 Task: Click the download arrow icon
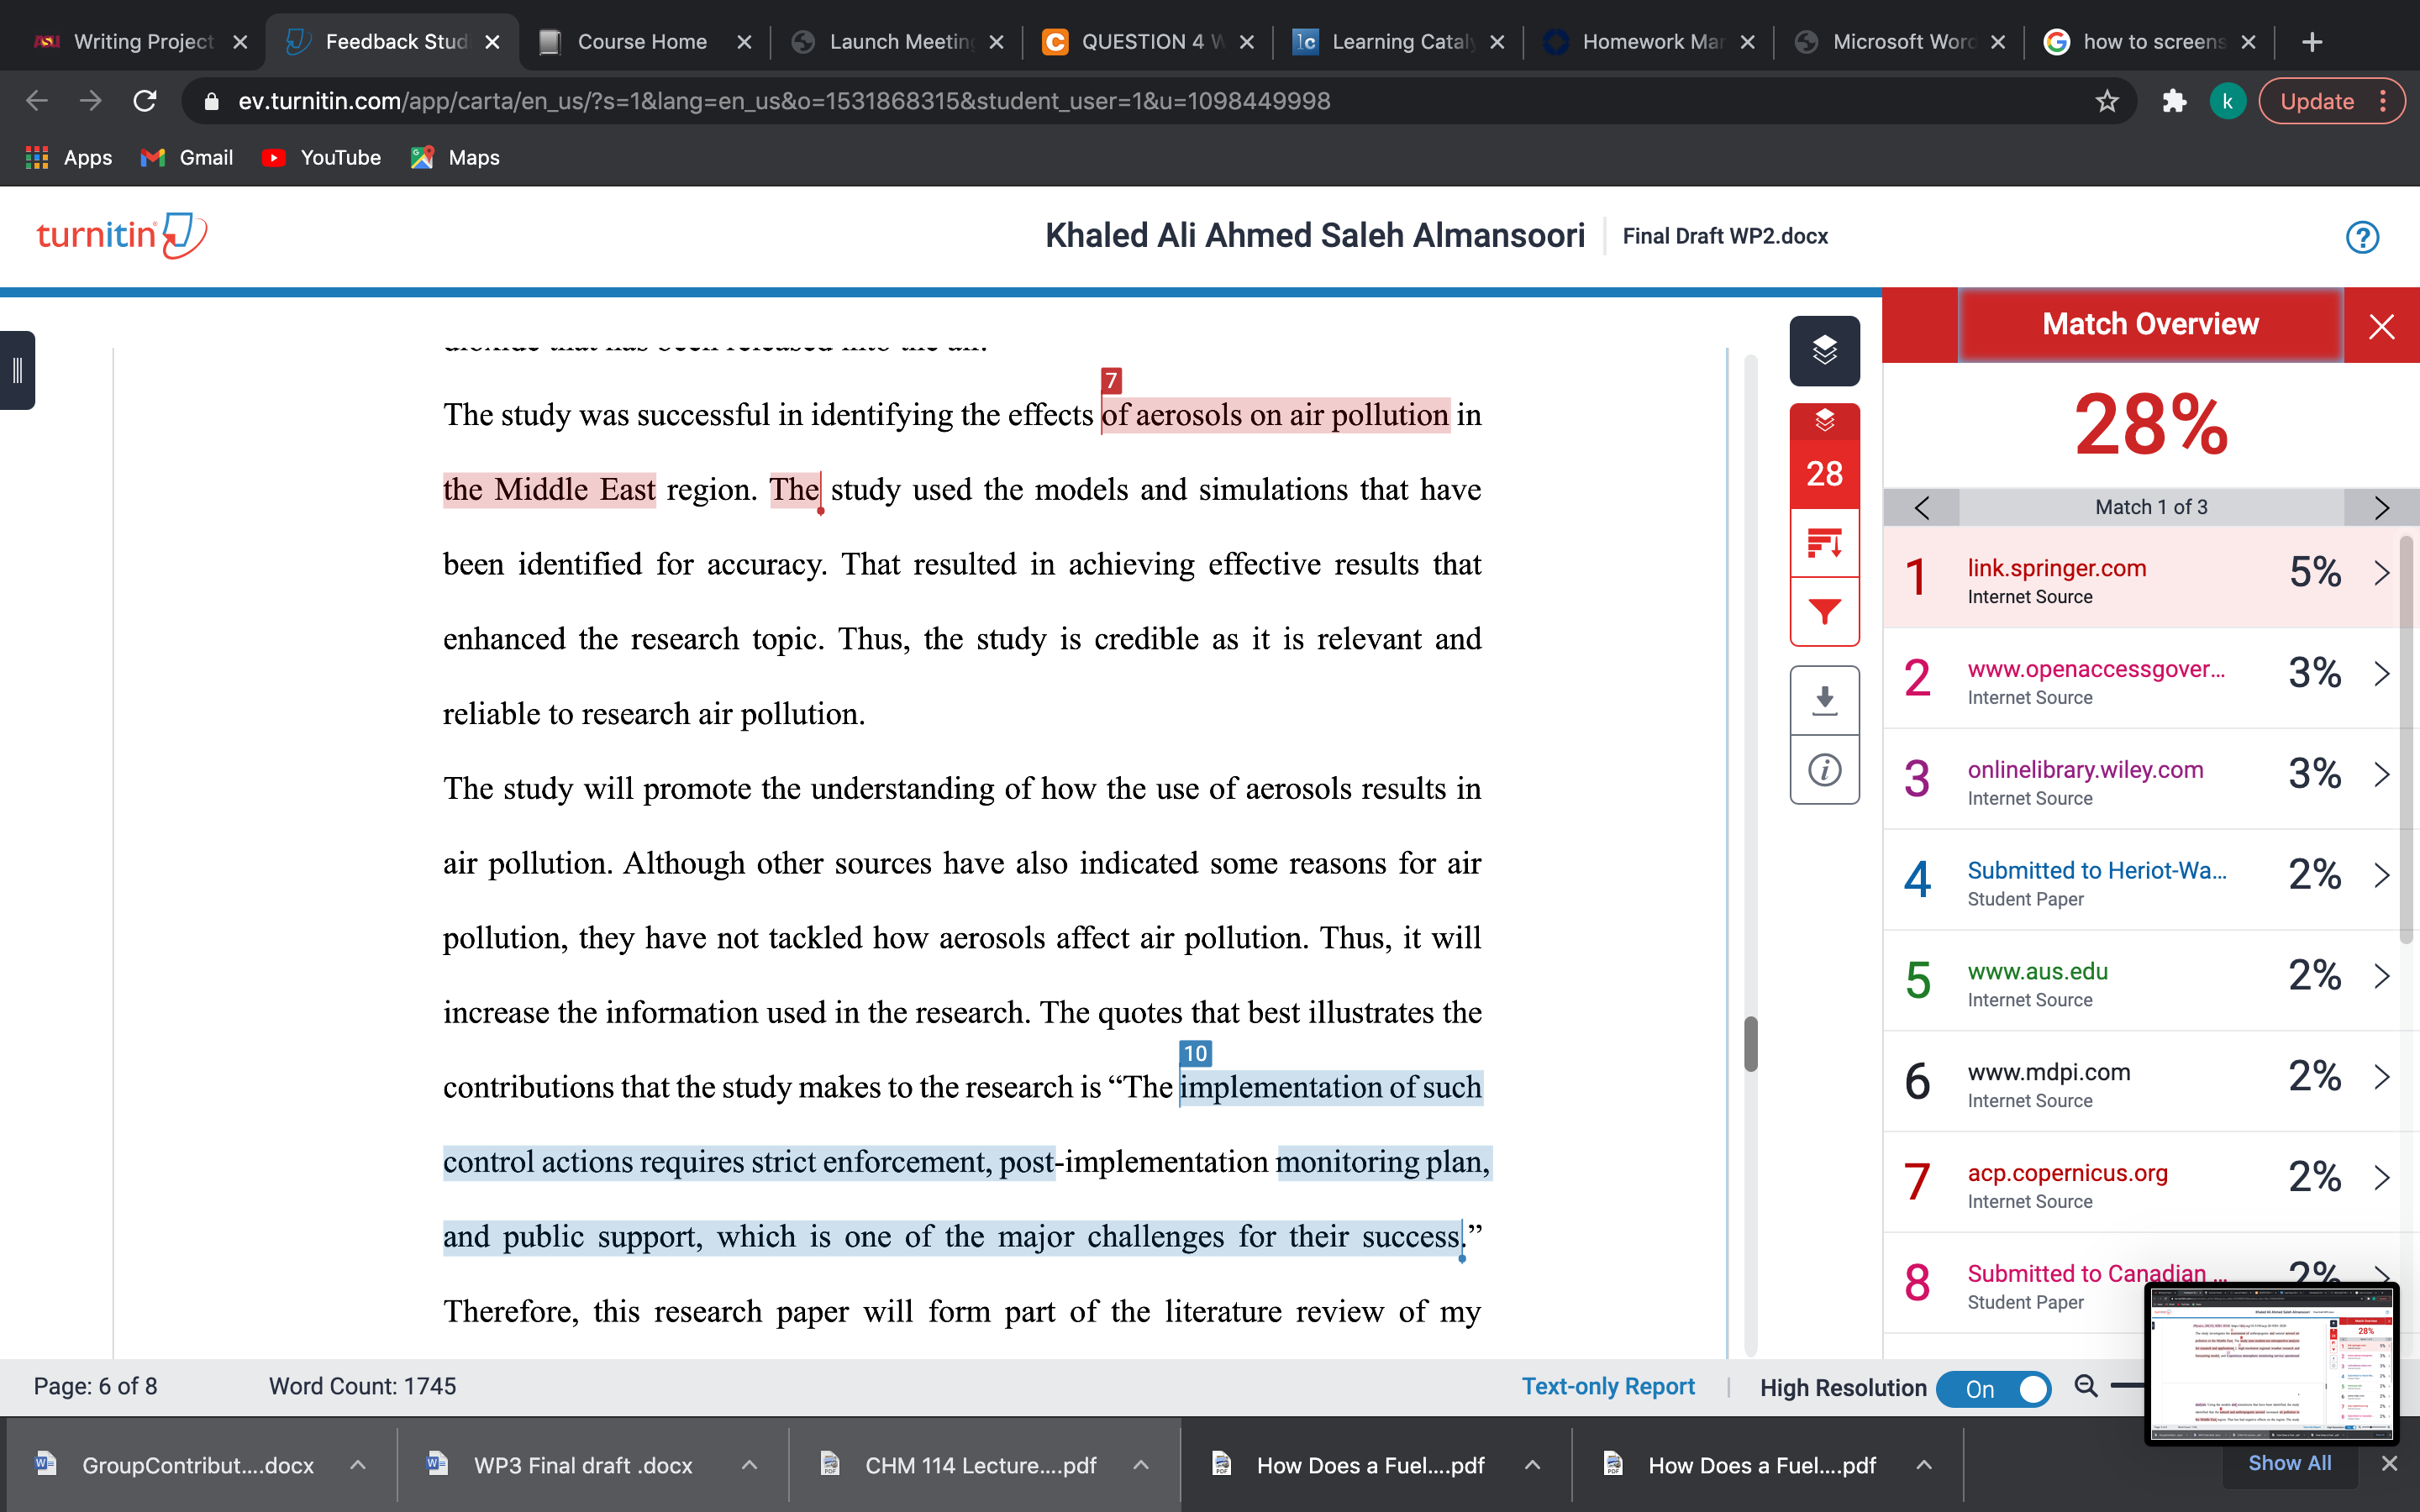click(1824, 700)
